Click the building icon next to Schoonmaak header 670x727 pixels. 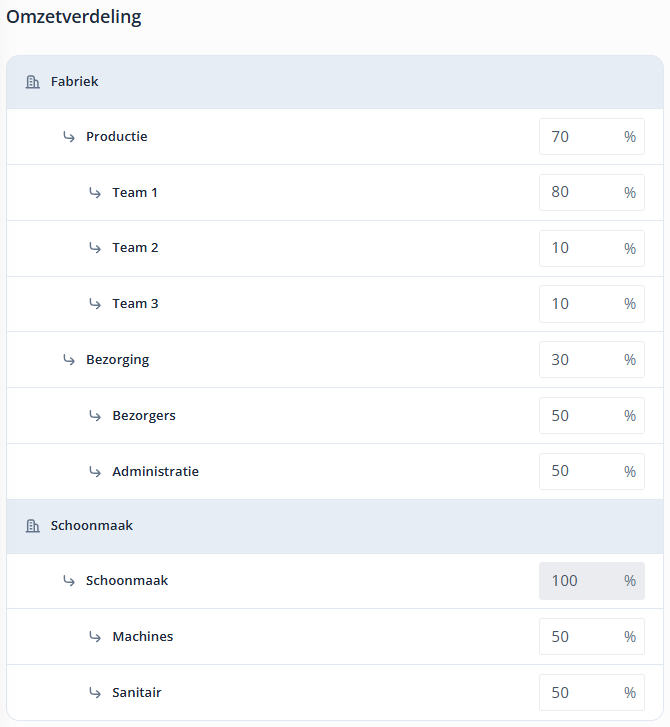32,526
